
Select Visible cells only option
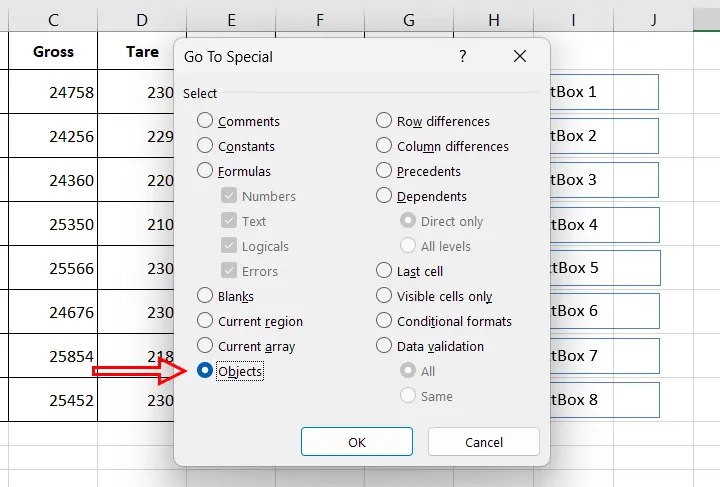point(384,296)
